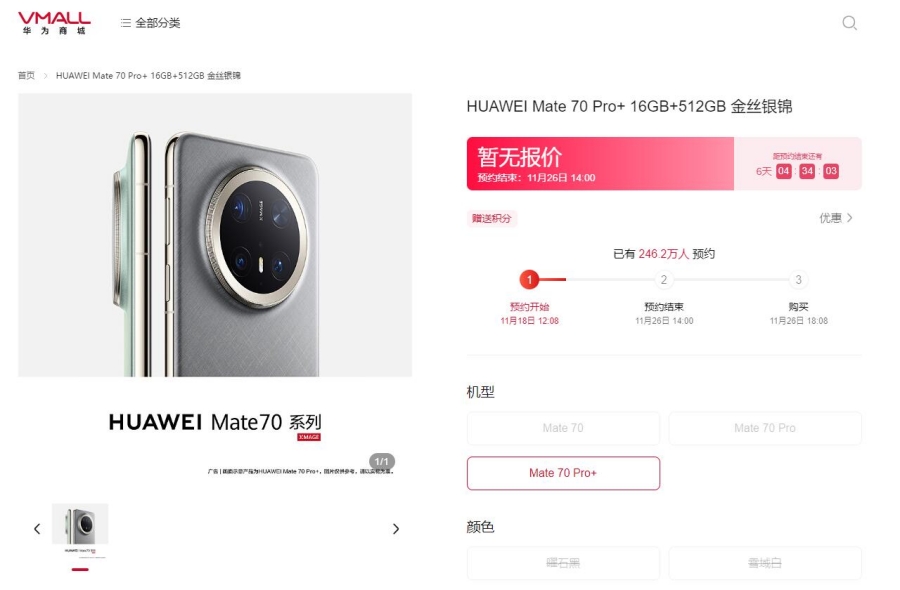Expand the 优惠 offers chevron
The image size is (900, 590).
click(836, 218)
